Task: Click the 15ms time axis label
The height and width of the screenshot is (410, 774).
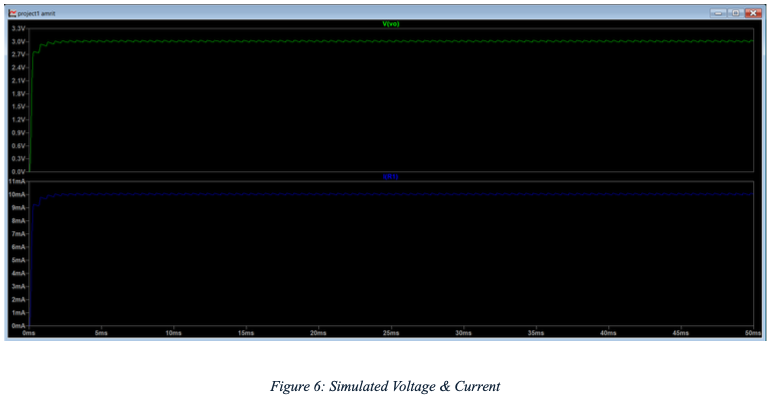Action: point(246,333)
